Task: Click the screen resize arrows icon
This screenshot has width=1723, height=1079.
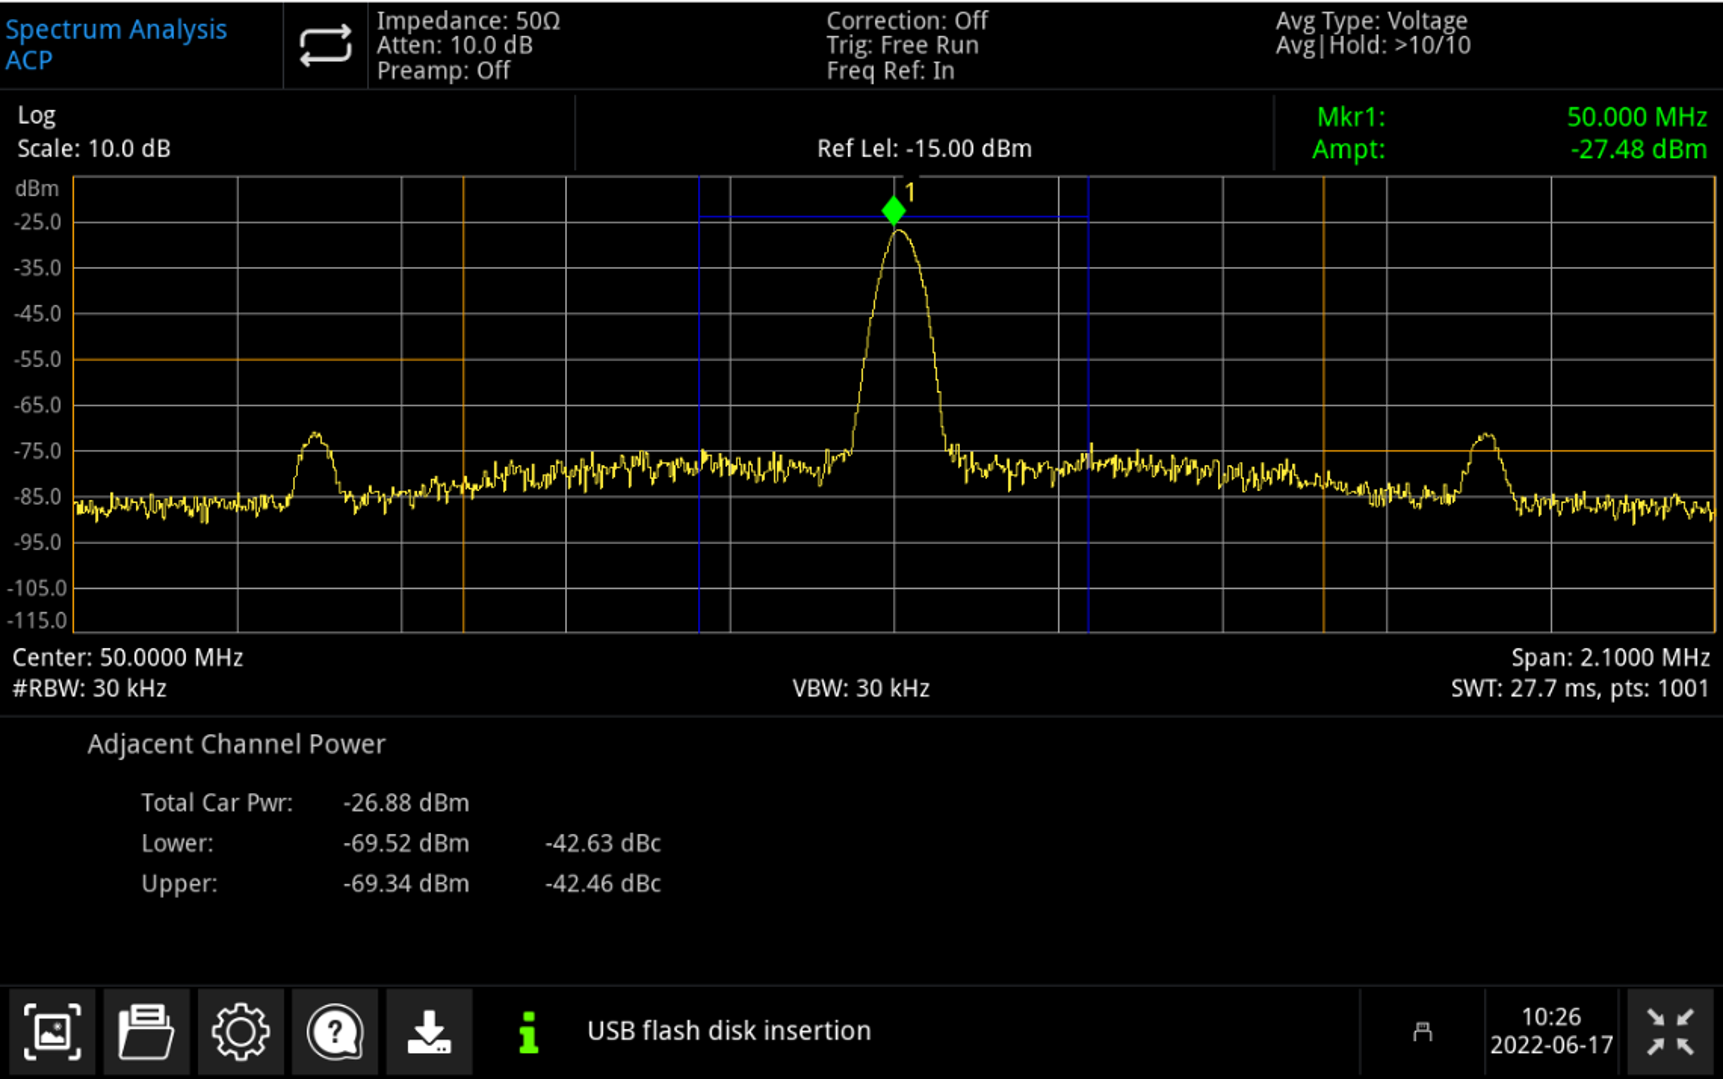Action: (1673, 1031)
